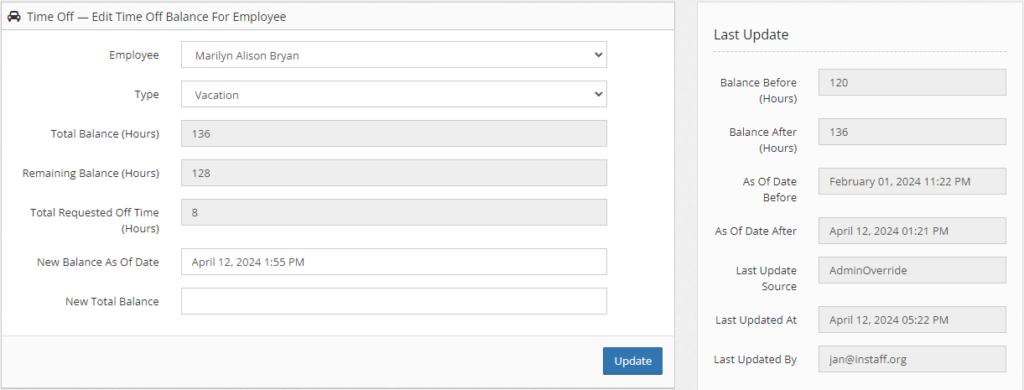The height and width of the screenshot is (390, 1024).
Task: Click the car icon in the Time Off header
Action: tap(14, 17)
